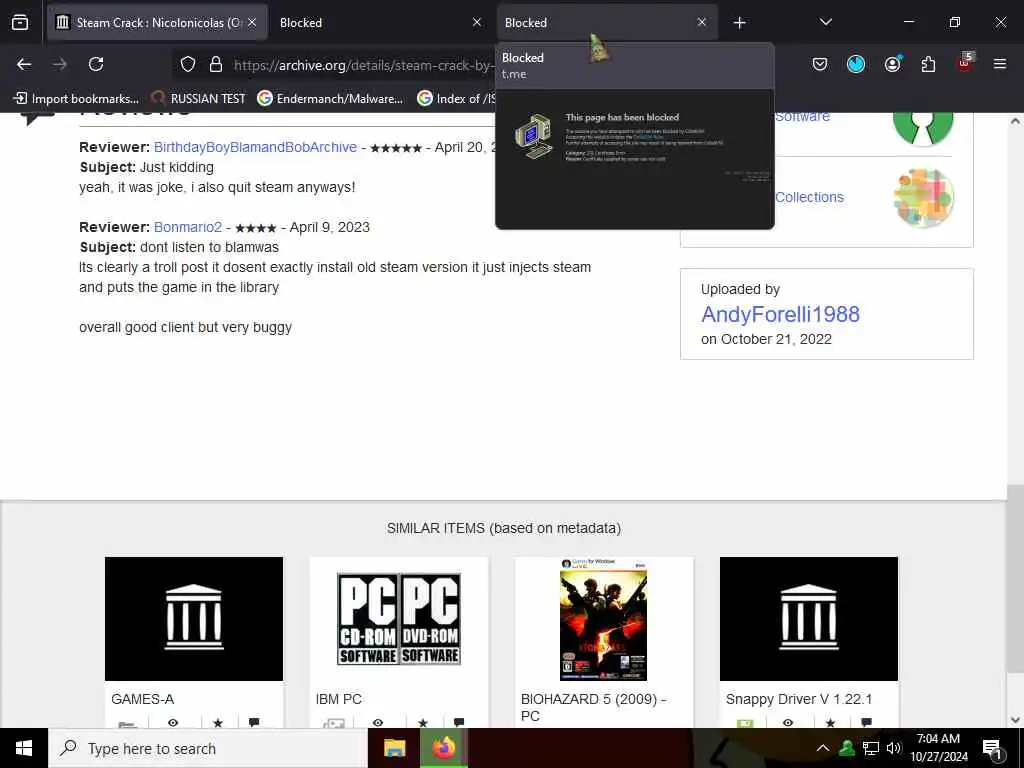Viewport: 1024px width, 768px height.
Task: Close the rightmost Blocked tab
Action: [701, 22]
